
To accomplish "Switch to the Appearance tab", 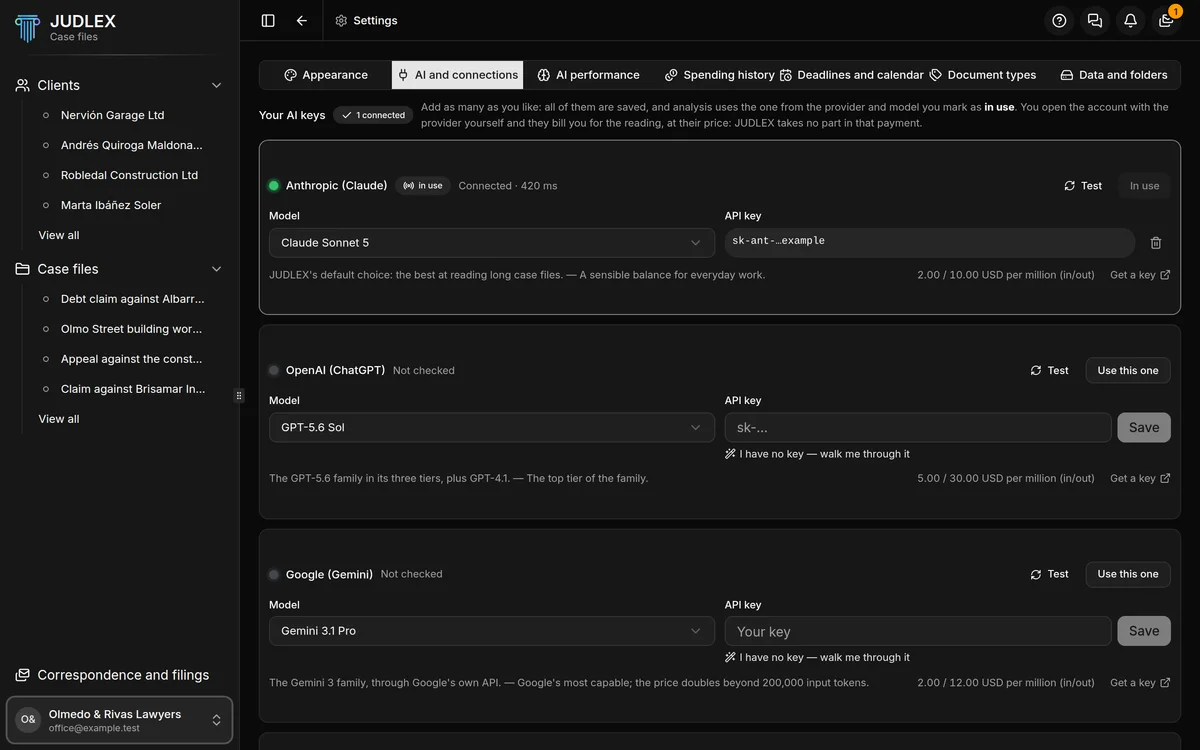I will click(326, 75).
